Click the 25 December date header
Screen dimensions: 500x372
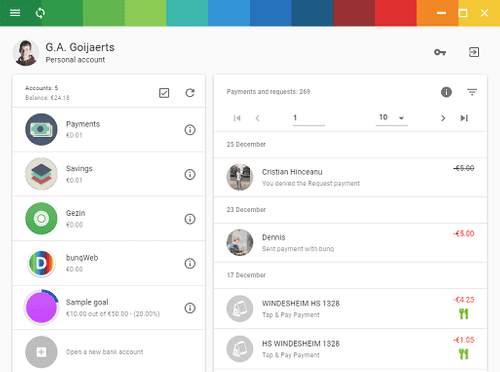246,144
